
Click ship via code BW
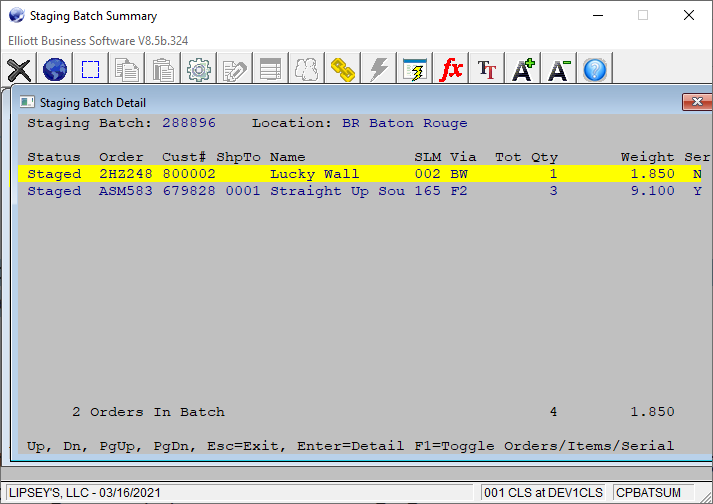pos(459,174)
